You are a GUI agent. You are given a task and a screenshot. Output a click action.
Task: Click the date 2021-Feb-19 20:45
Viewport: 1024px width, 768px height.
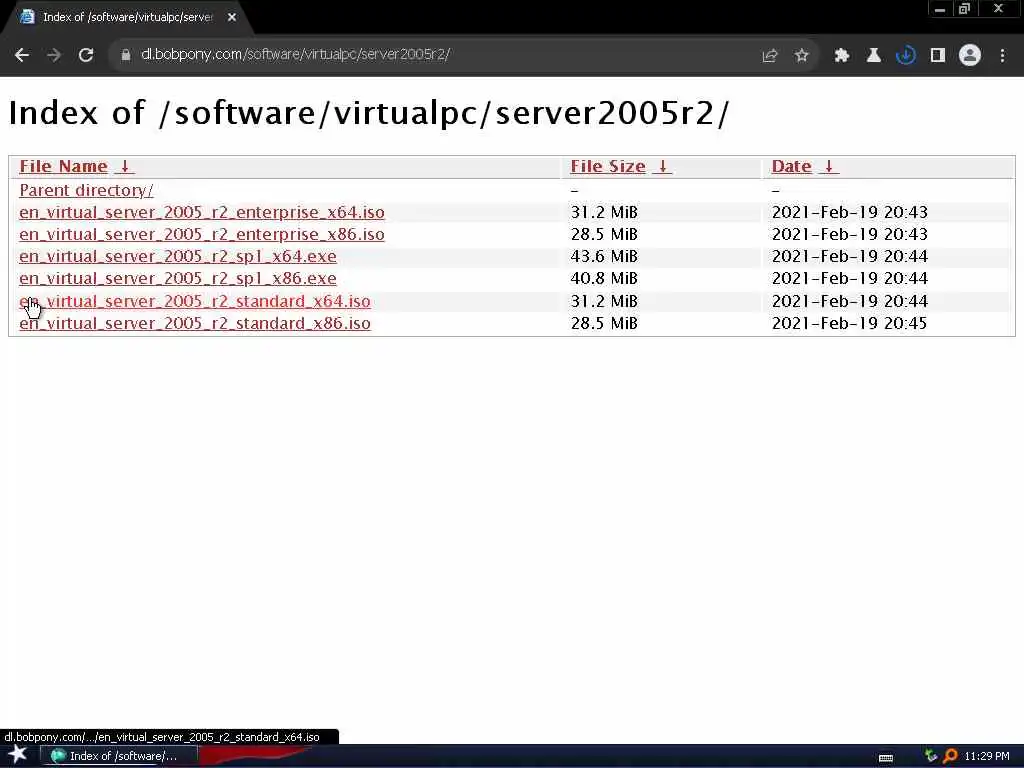[849, 324]
